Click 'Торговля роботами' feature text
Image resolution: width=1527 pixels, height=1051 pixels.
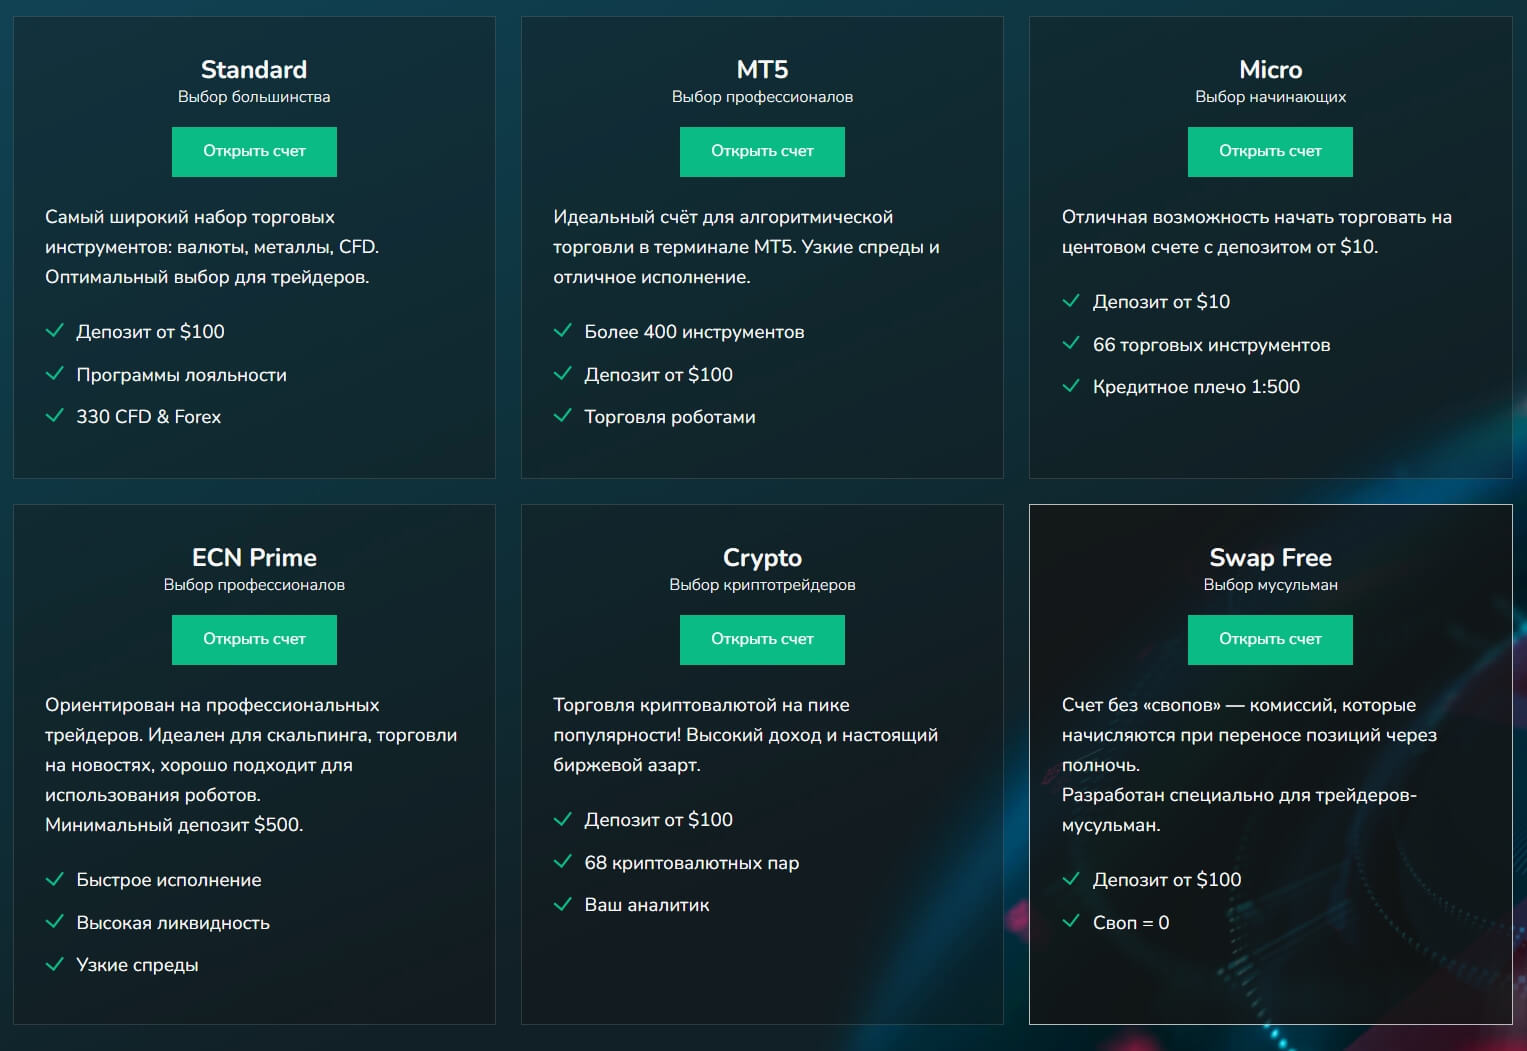670,417
